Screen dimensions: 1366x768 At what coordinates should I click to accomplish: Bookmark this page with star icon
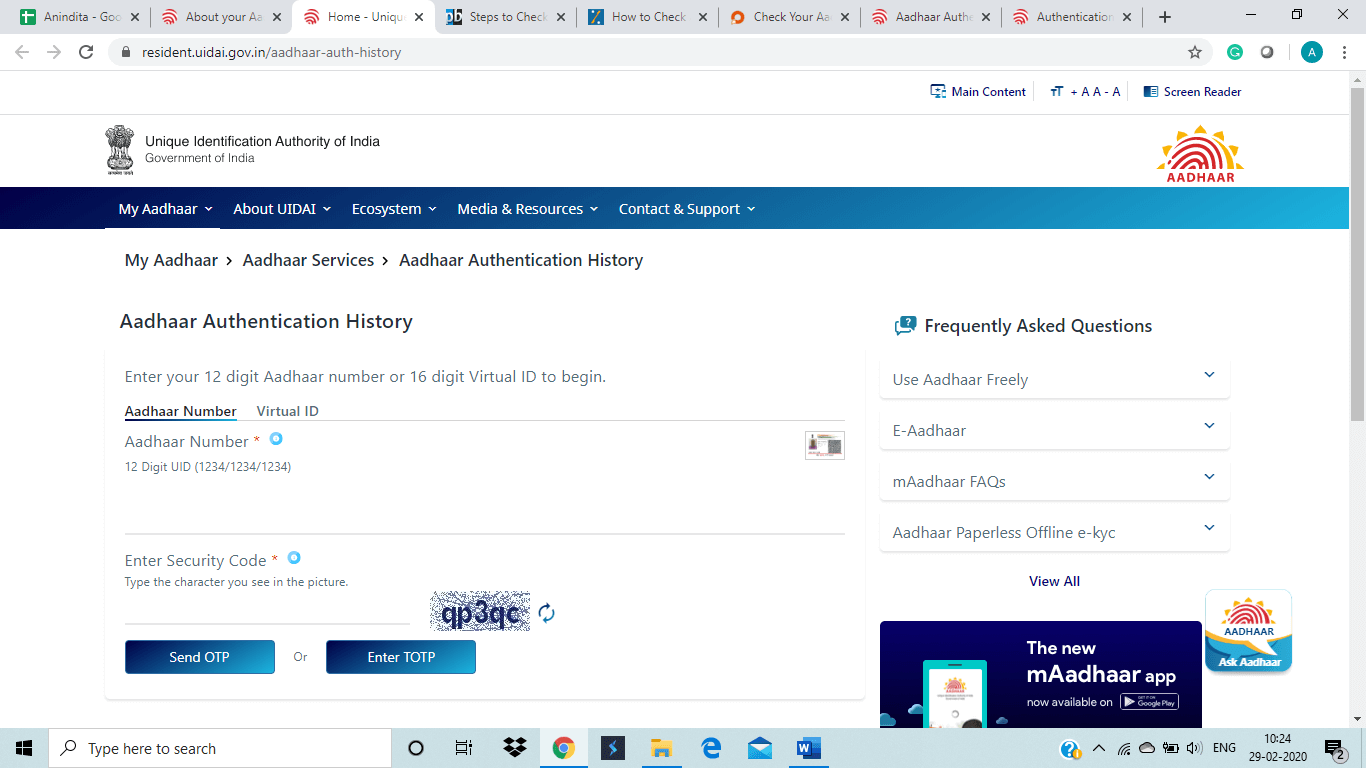tap(1194, 52)
